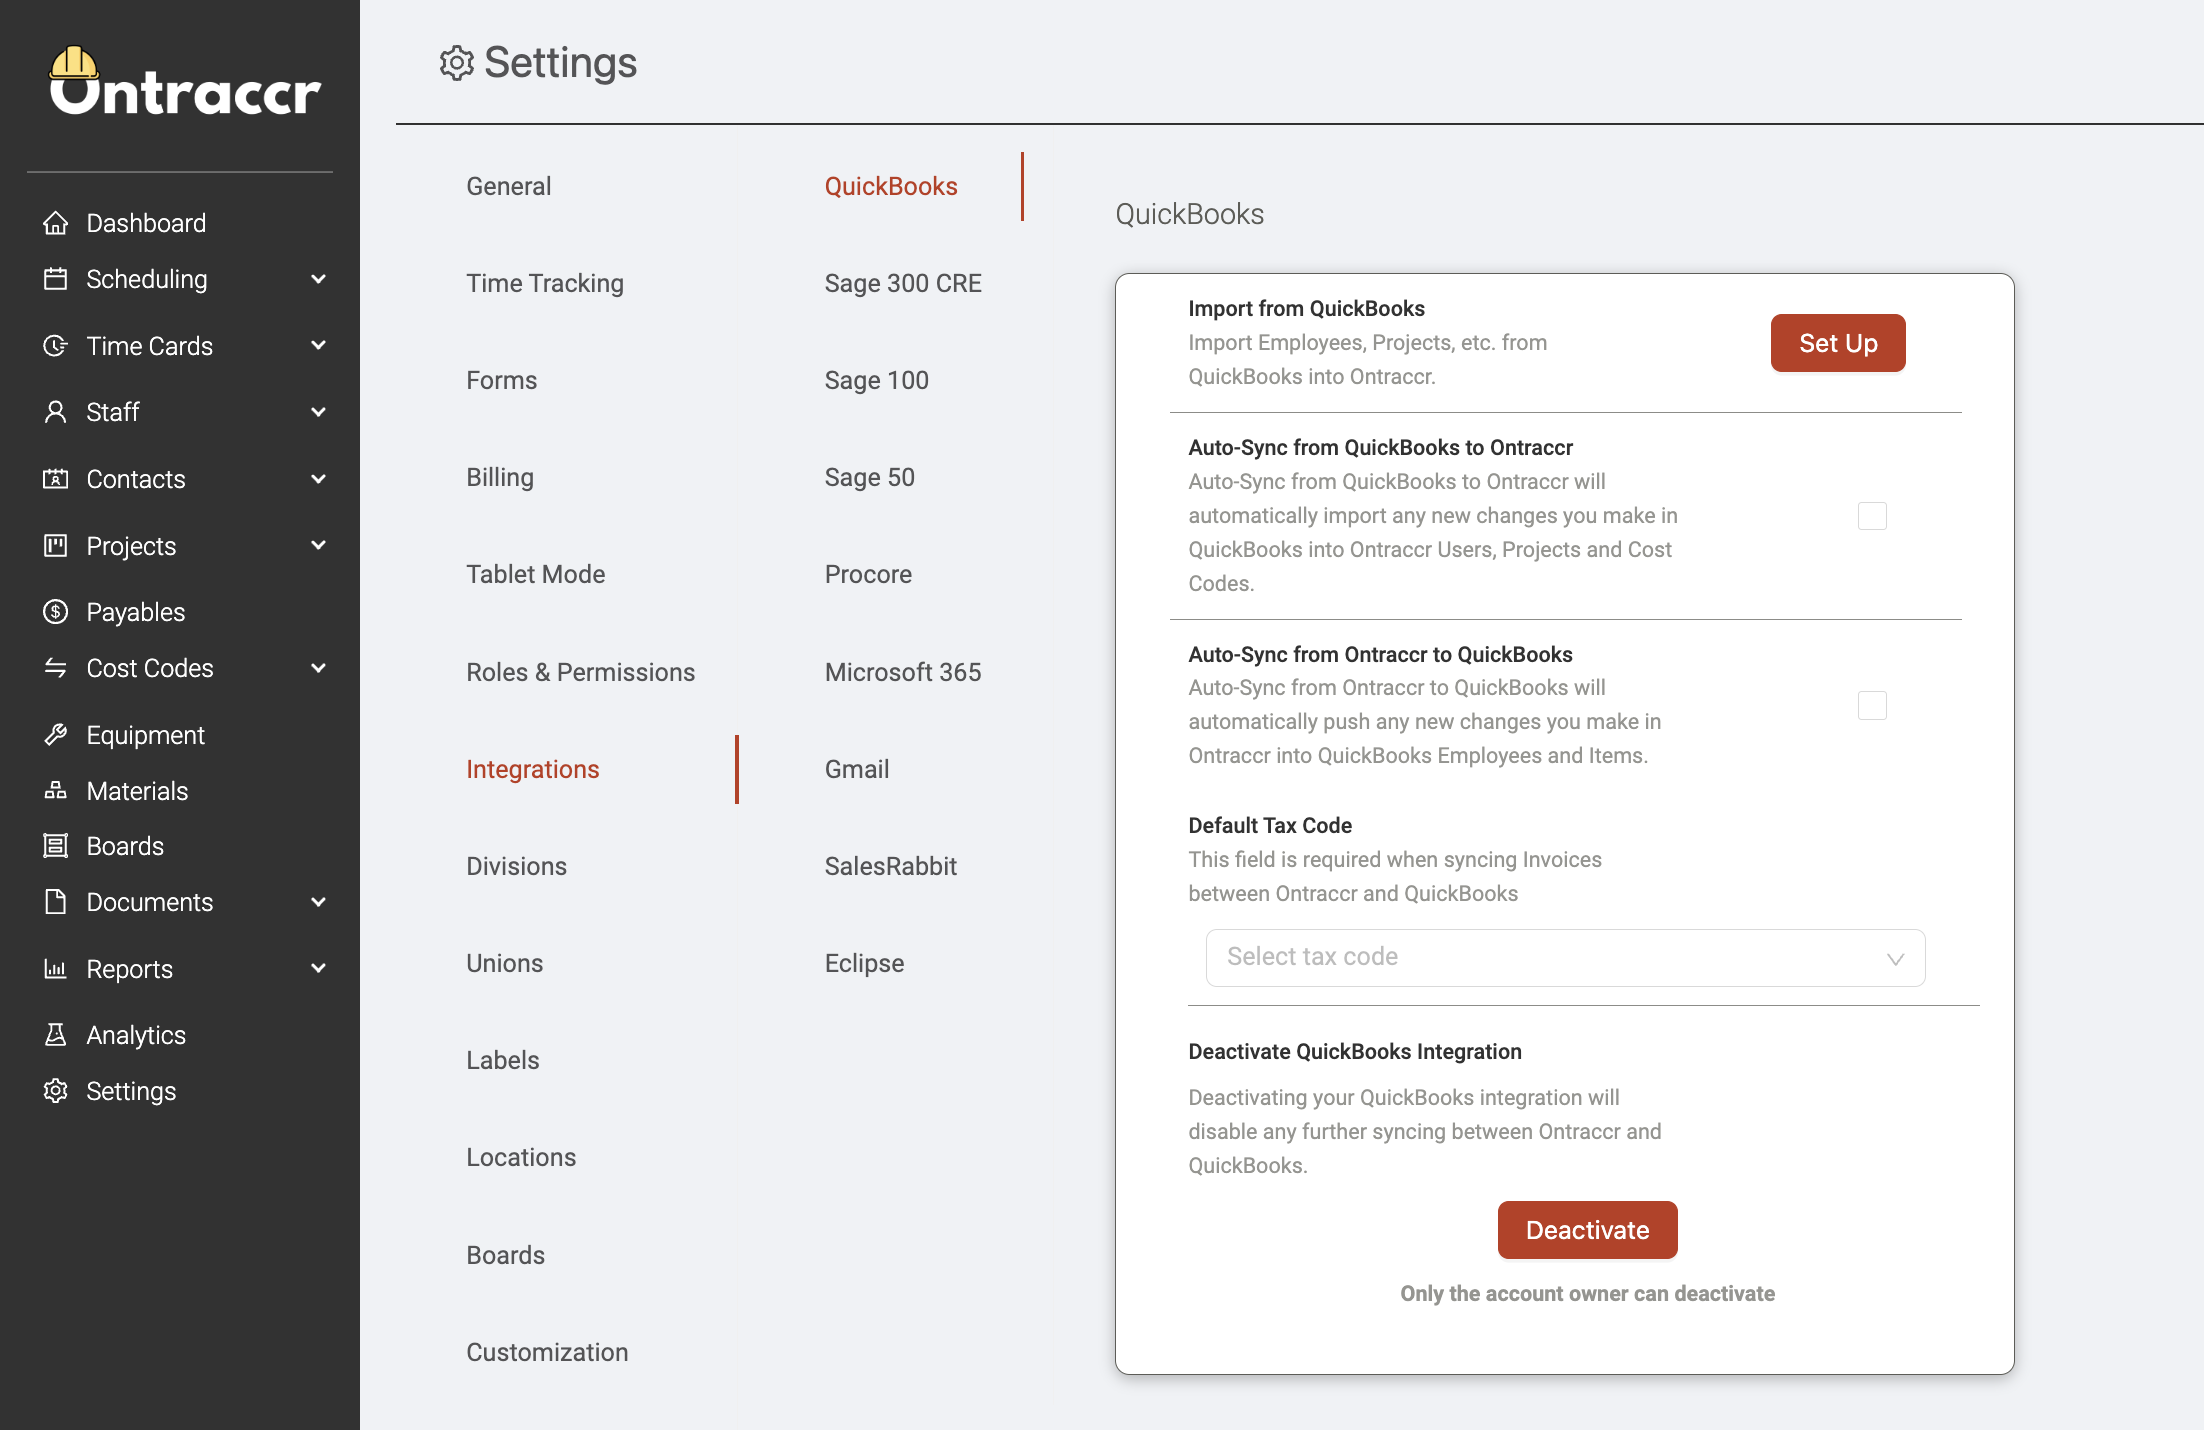Click the Documents file icon

[56, 902]
